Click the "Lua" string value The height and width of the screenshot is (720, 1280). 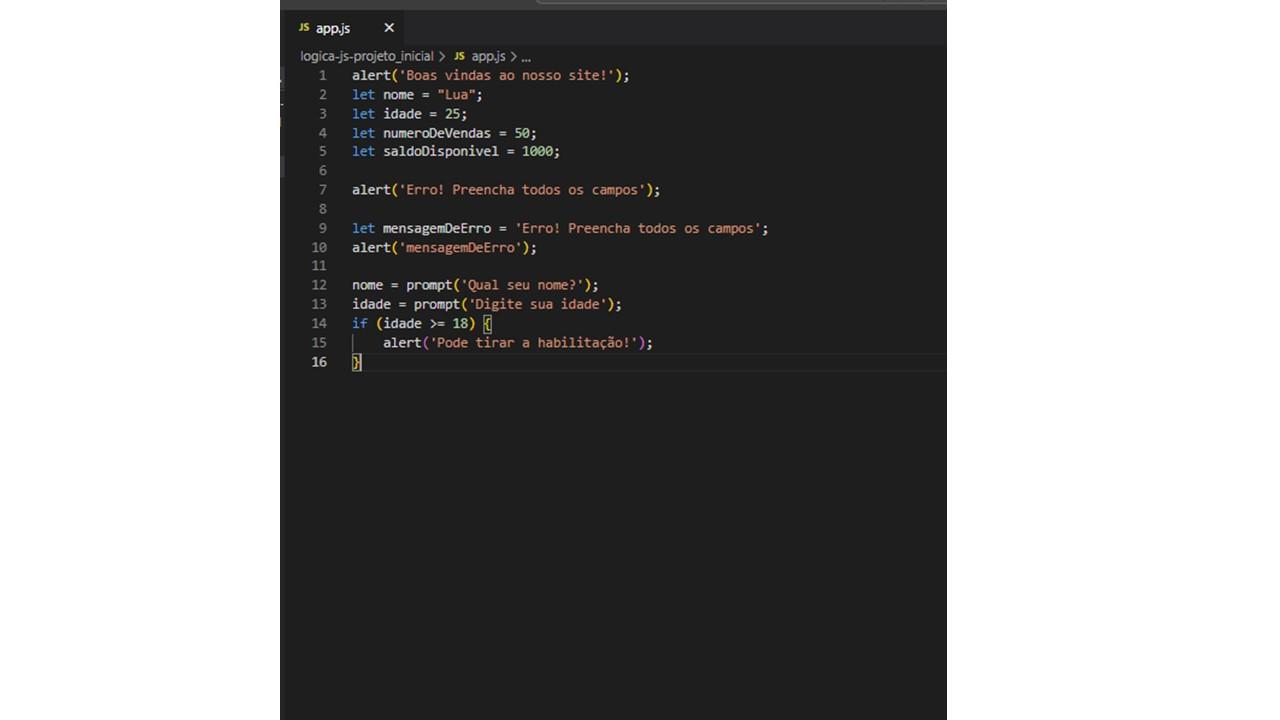(456, 95)
